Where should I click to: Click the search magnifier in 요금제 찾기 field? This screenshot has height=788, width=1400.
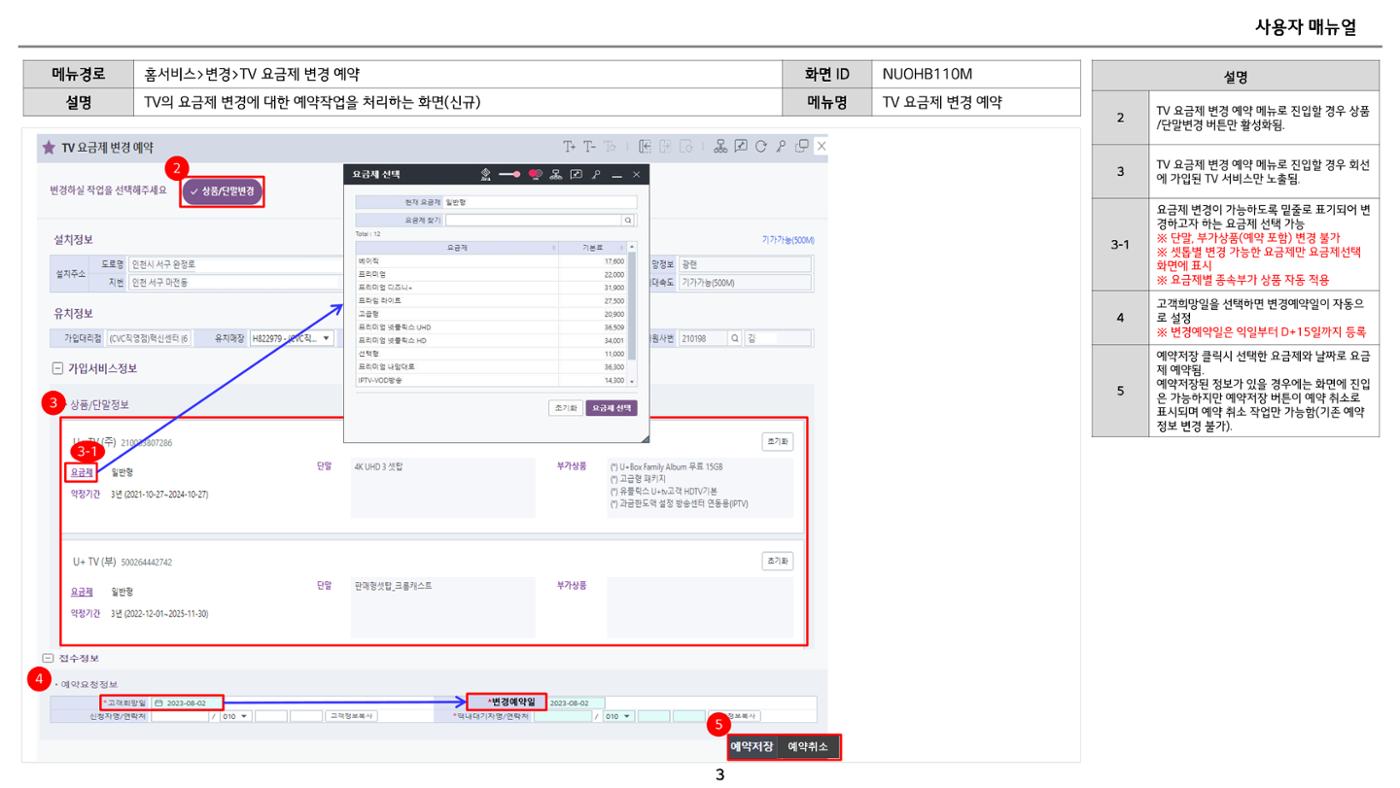pyautogui.click(x=628, y=220)
